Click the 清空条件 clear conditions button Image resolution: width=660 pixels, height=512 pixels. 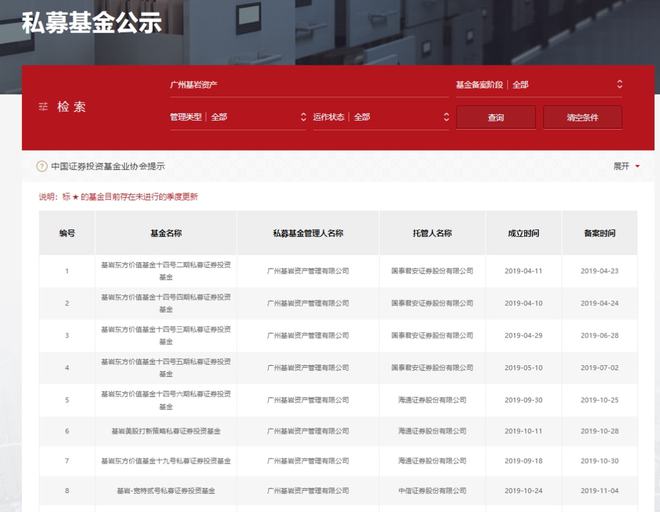[583, 117]
